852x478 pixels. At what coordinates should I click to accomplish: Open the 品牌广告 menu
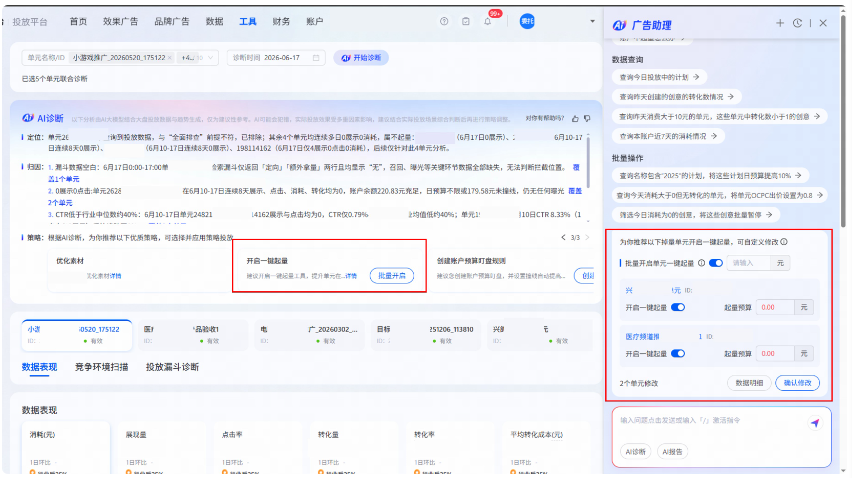pos(172,21)
